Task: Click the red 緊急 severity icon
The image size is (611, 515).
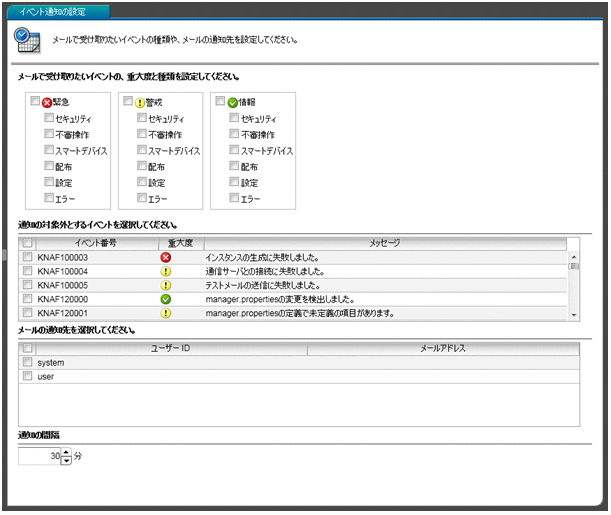Action: [x=47, y=103]
